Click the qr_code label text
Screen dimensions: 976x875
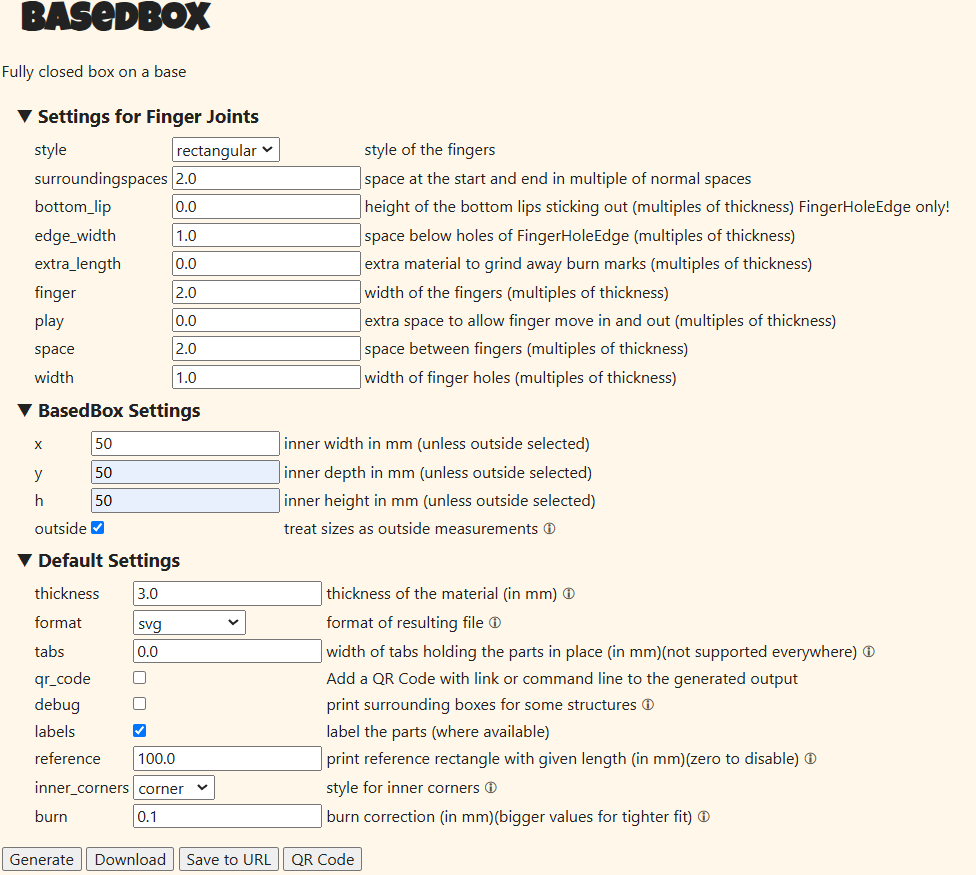click(x=63, y=679)
